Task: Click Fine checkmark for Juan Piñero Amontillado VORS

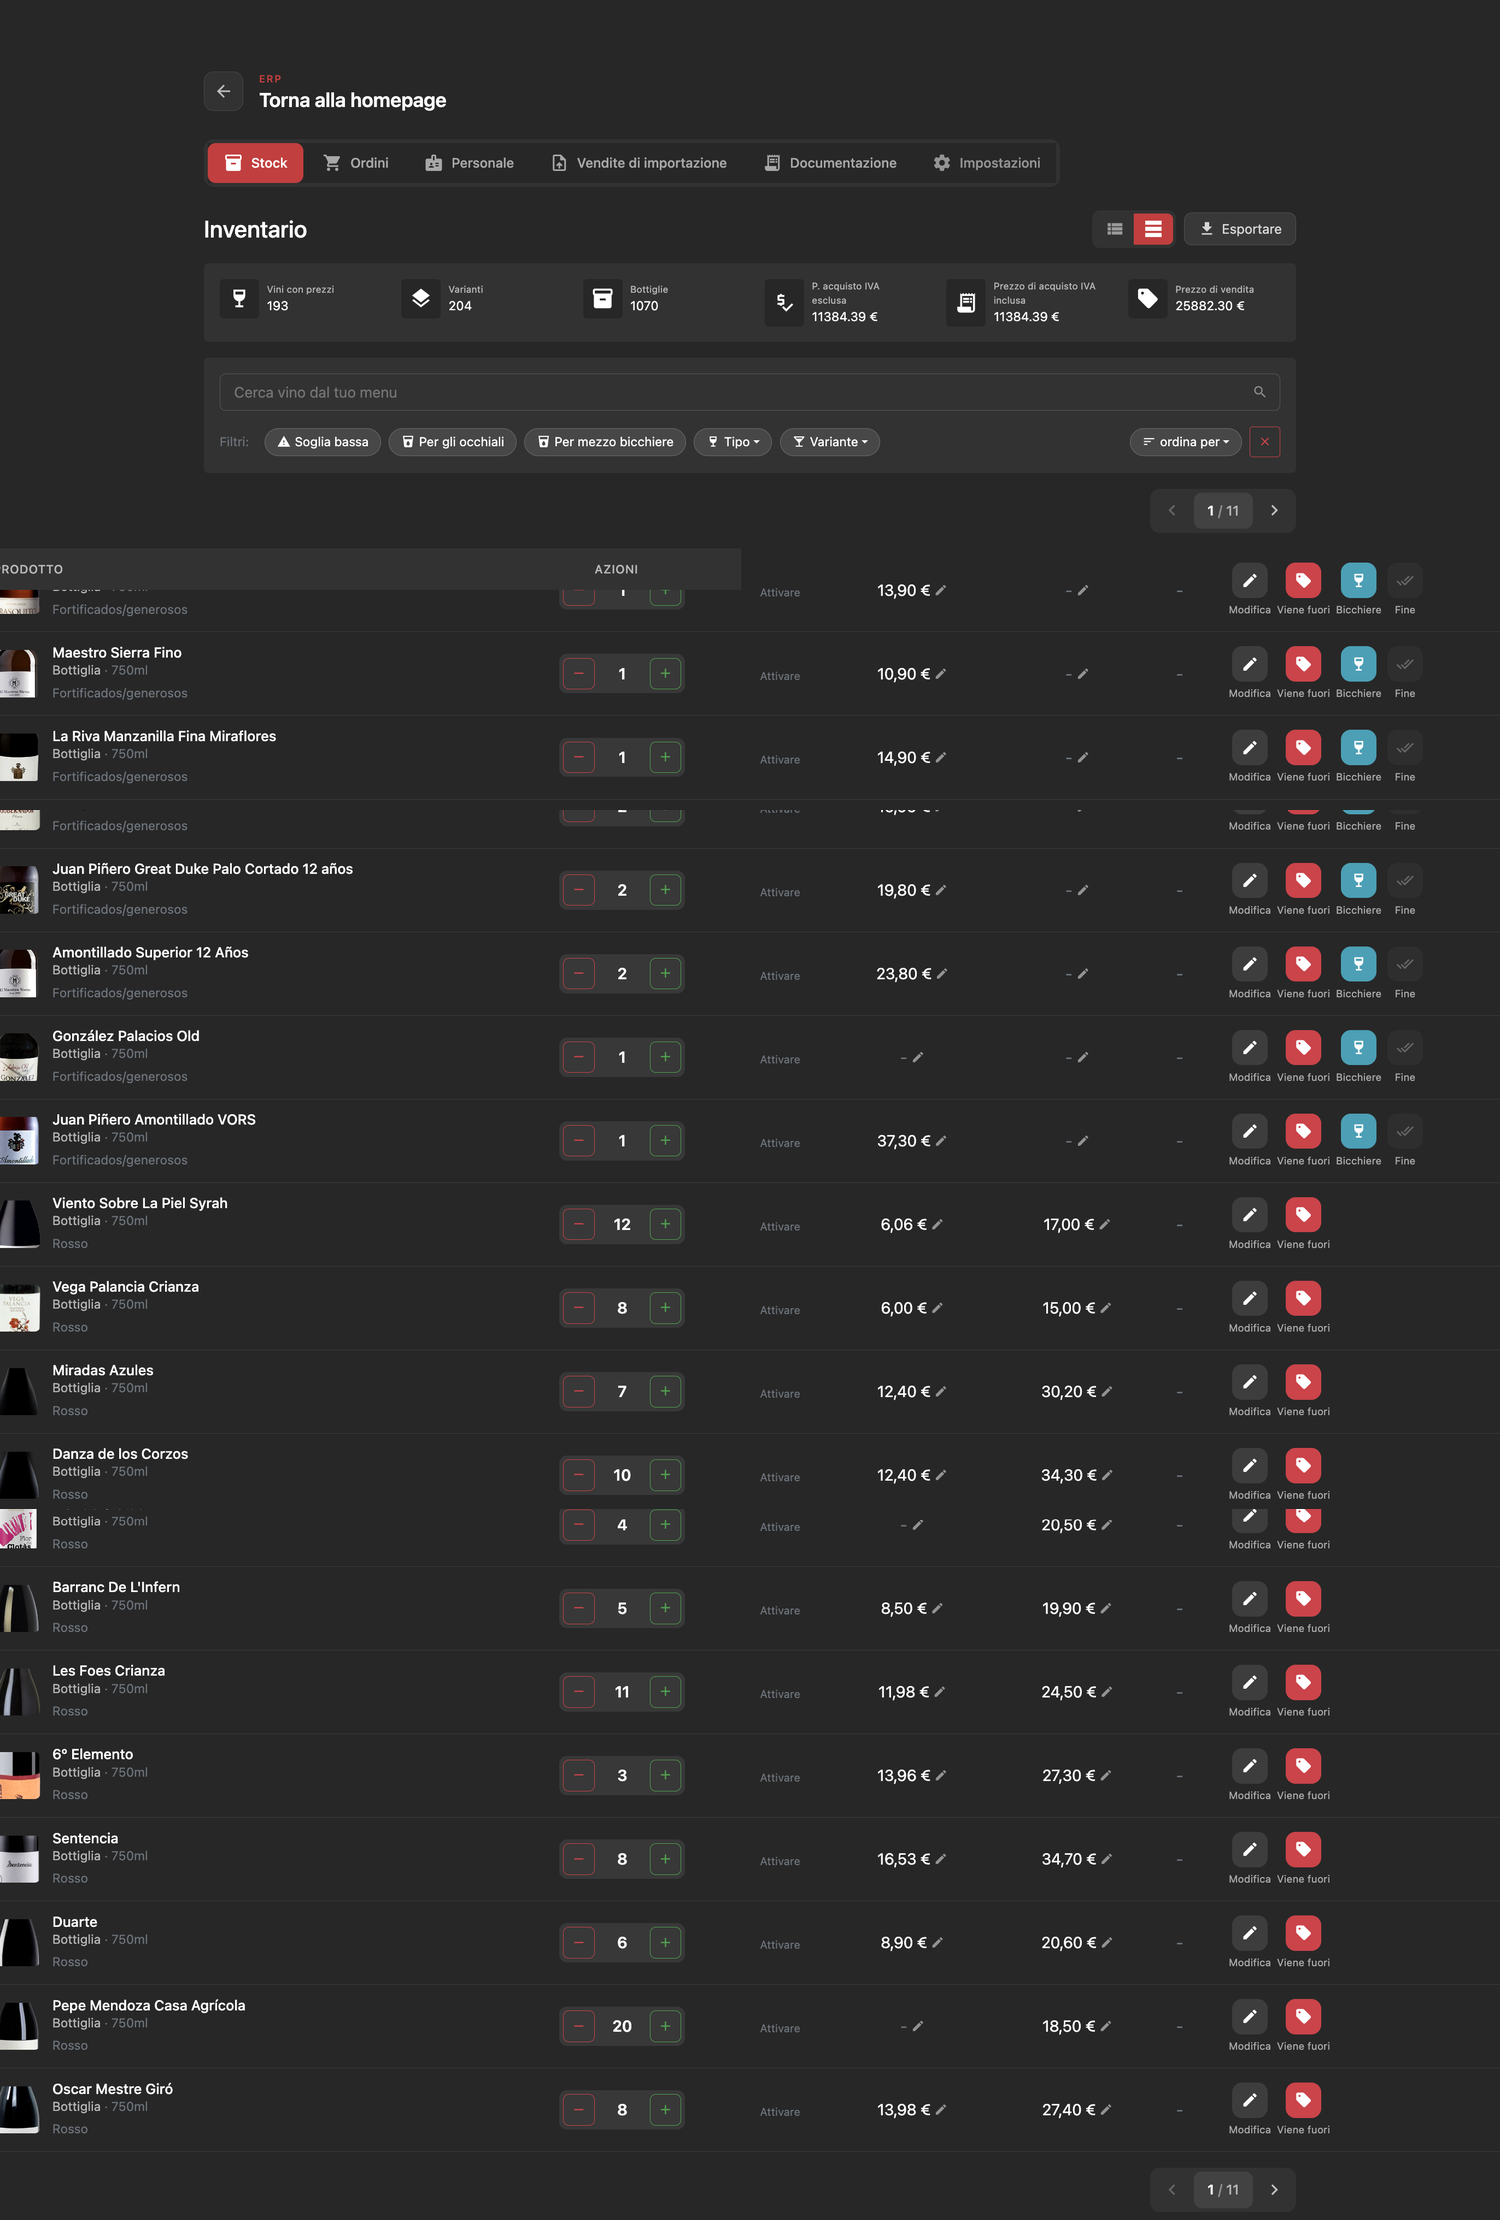Action: pos(1405,1131)
